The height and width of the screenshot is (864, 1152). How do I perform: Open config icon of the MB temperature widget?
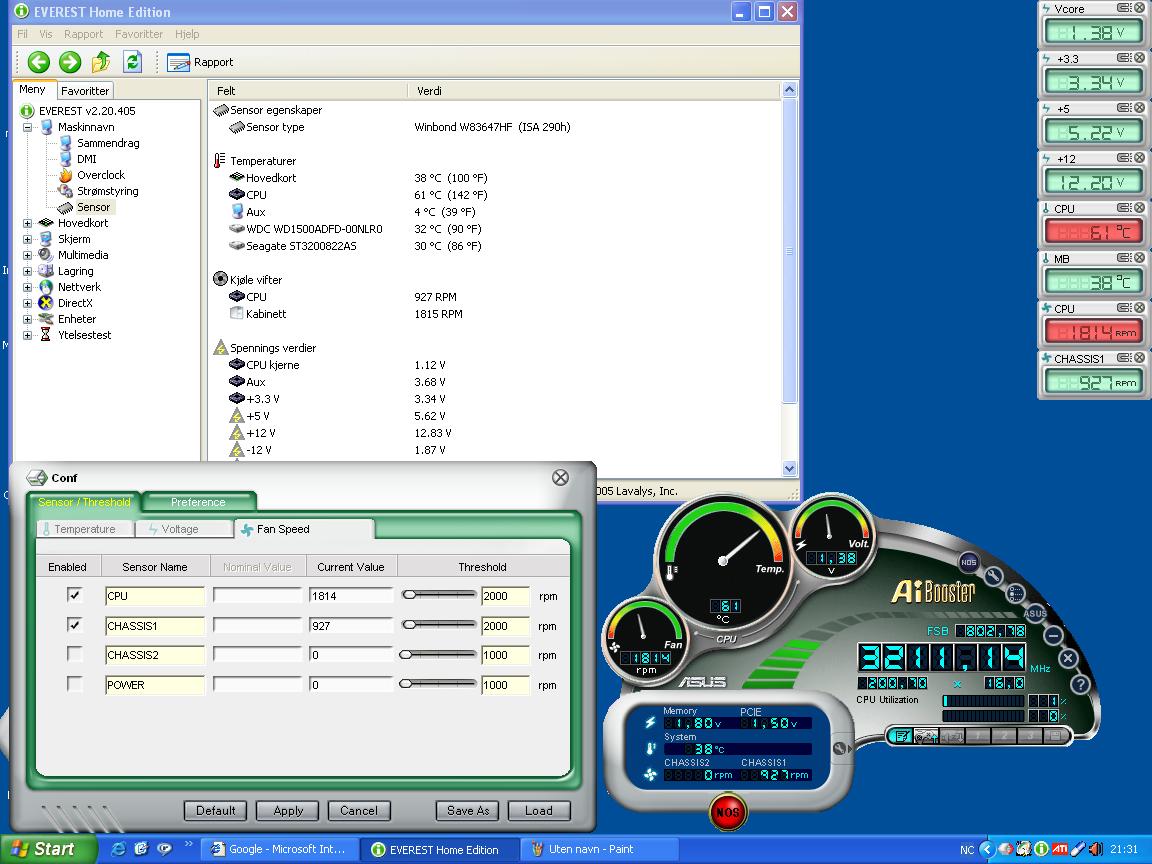pyautogui.click(x=1124, y=258)
